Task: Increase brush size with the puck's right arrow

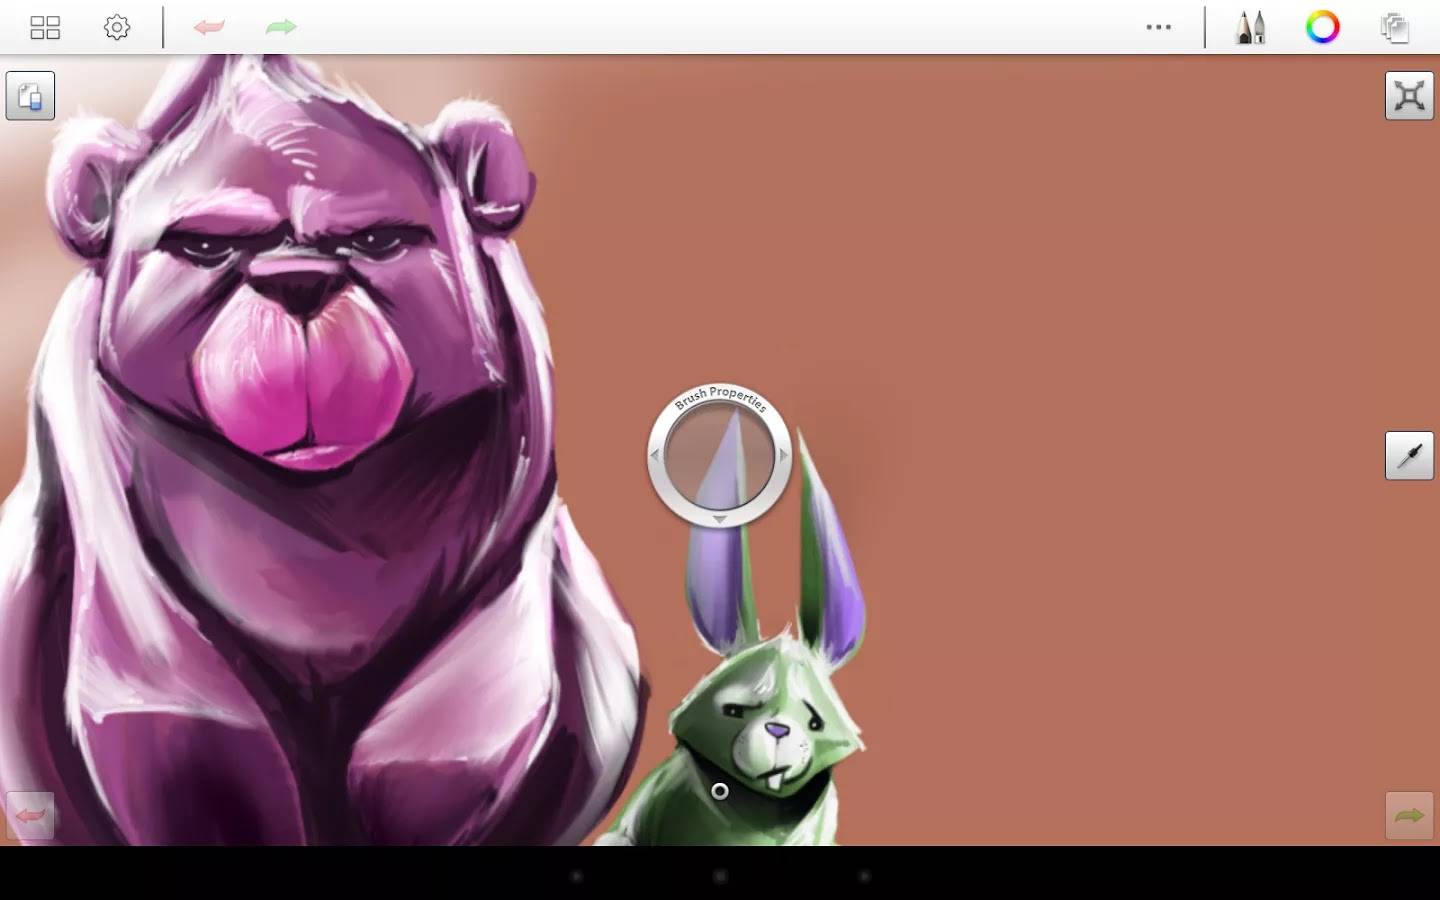Action: 783,453
